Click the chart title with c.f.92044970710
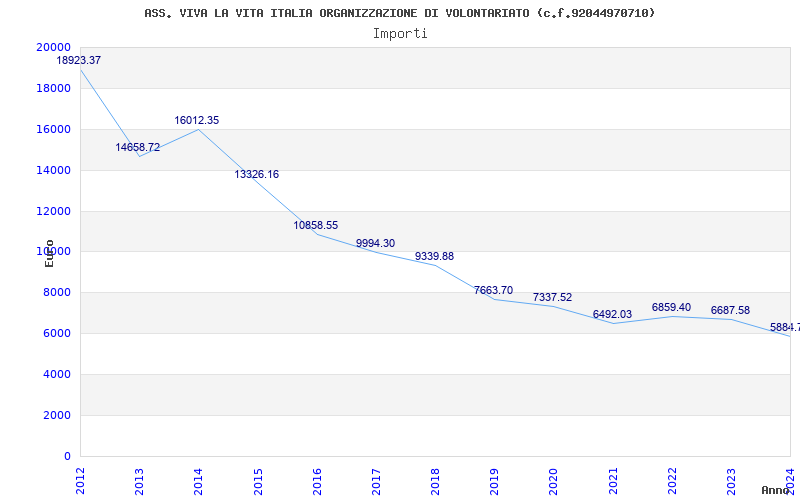This screenshot has height=500, width=800. 399,13
